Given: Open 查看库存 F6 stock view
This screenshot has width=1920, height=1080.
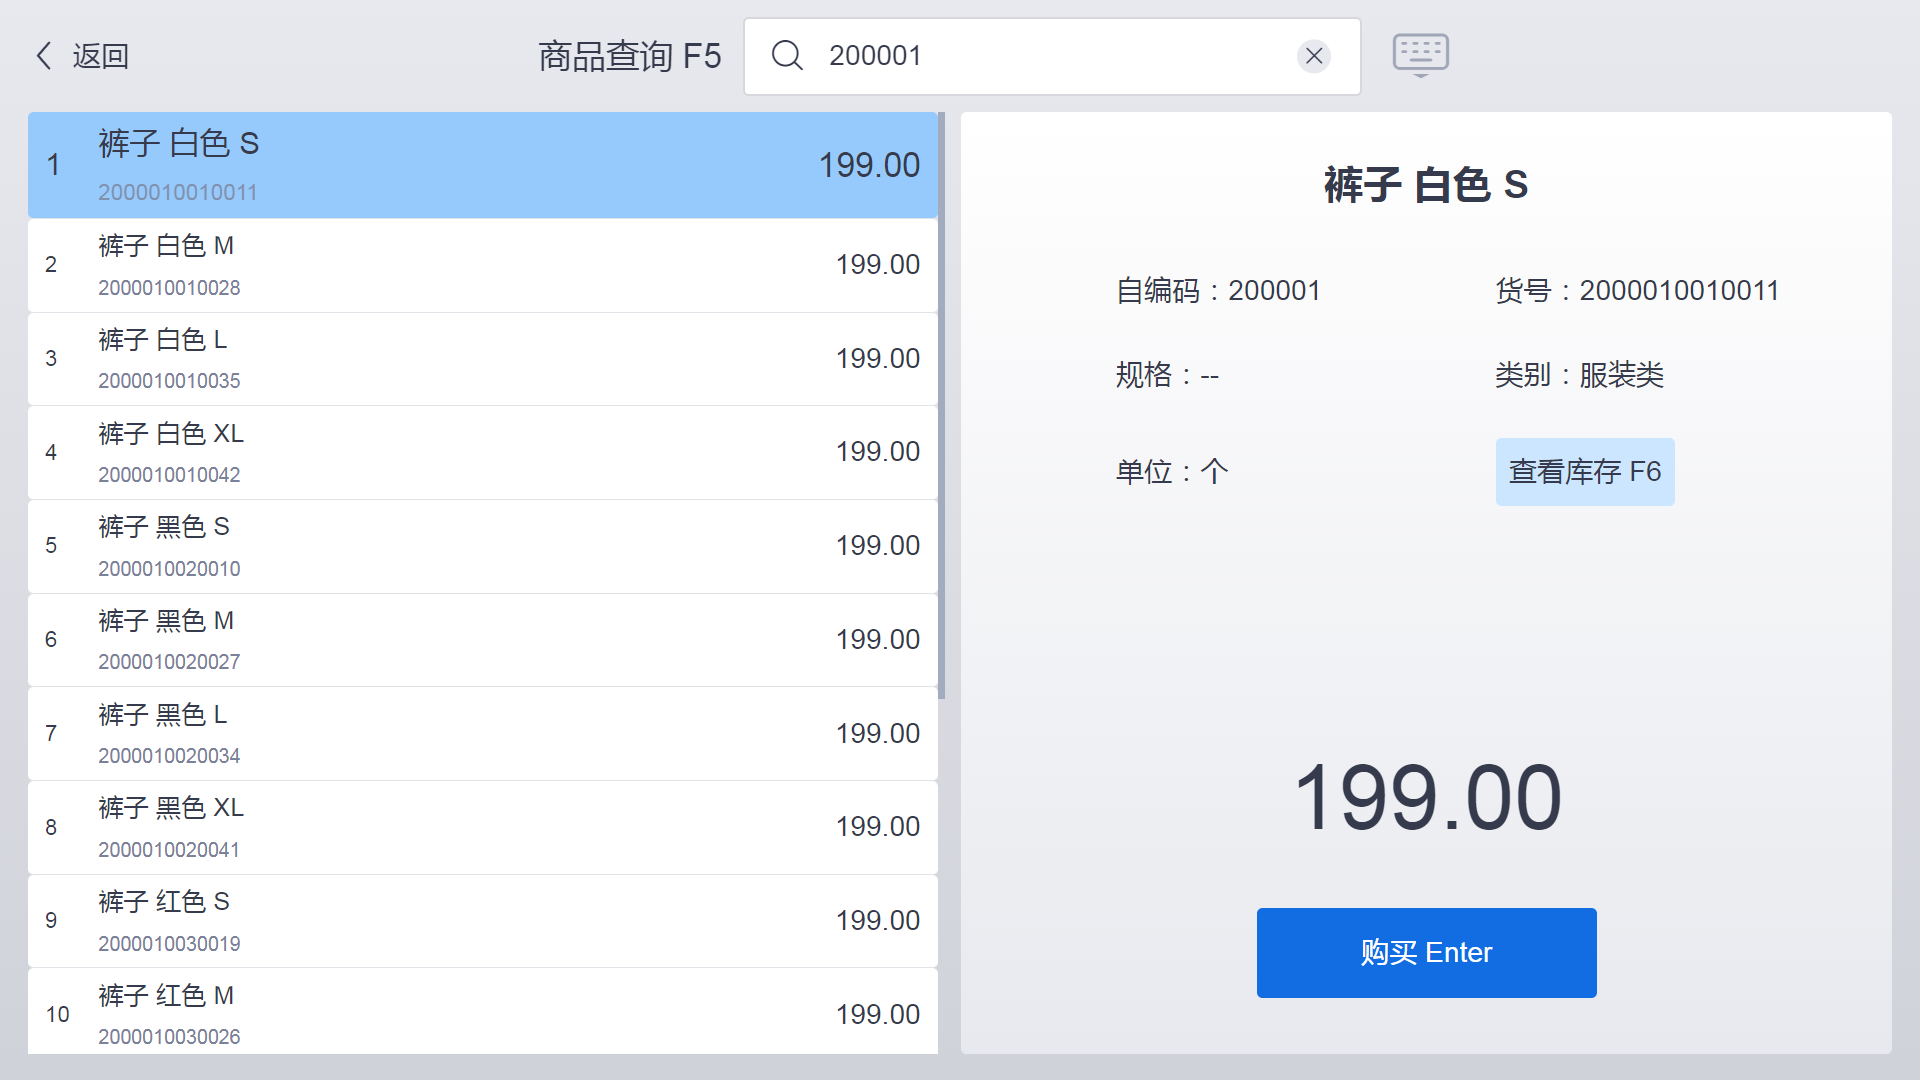Looking at the screenshot, I should click(1584, 472).
